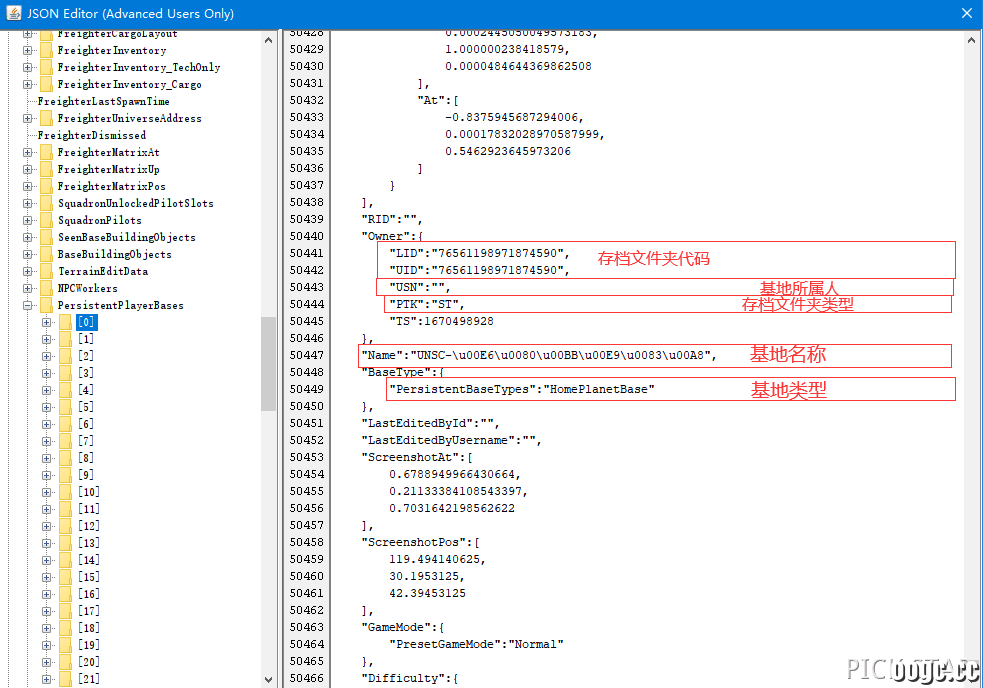Select tree item [0]
This screenshot has height=688, width=983.
[87, 322]
